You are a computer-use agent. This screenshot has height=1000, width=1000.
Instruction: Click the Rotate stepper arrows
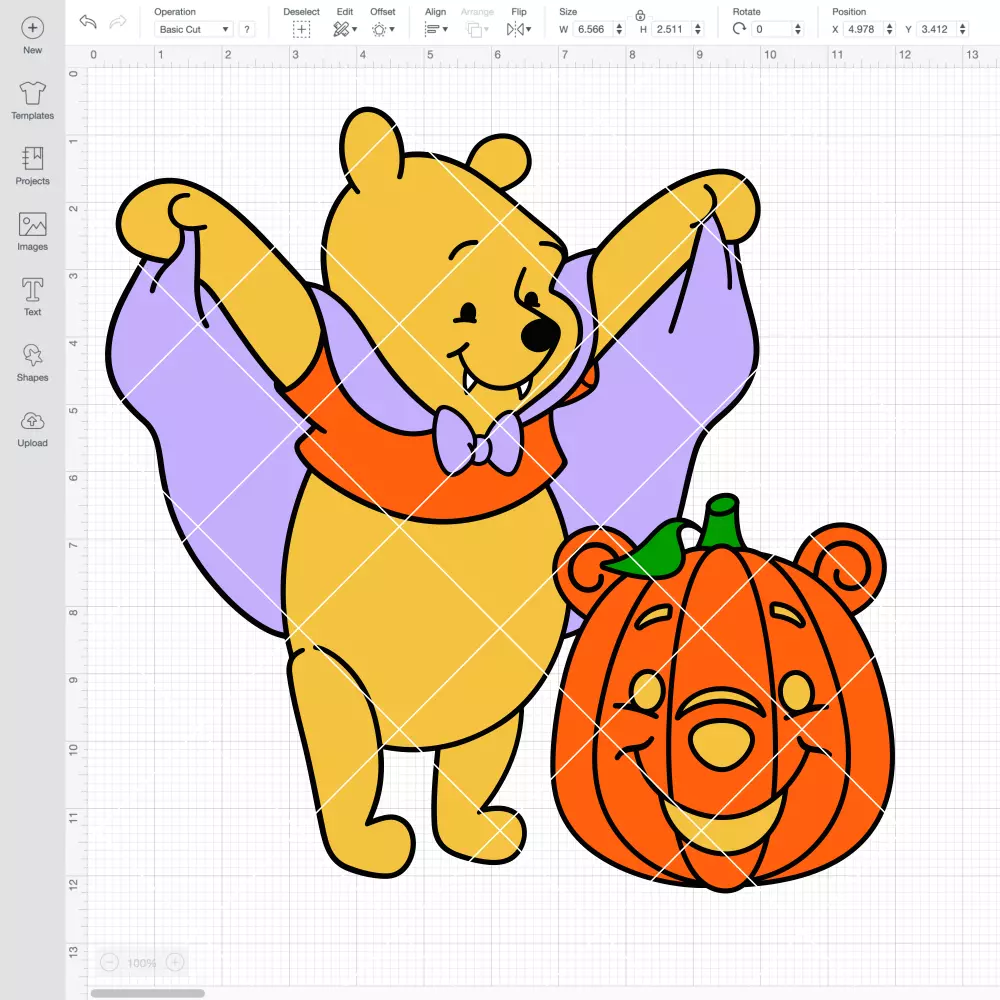(798, 29)
